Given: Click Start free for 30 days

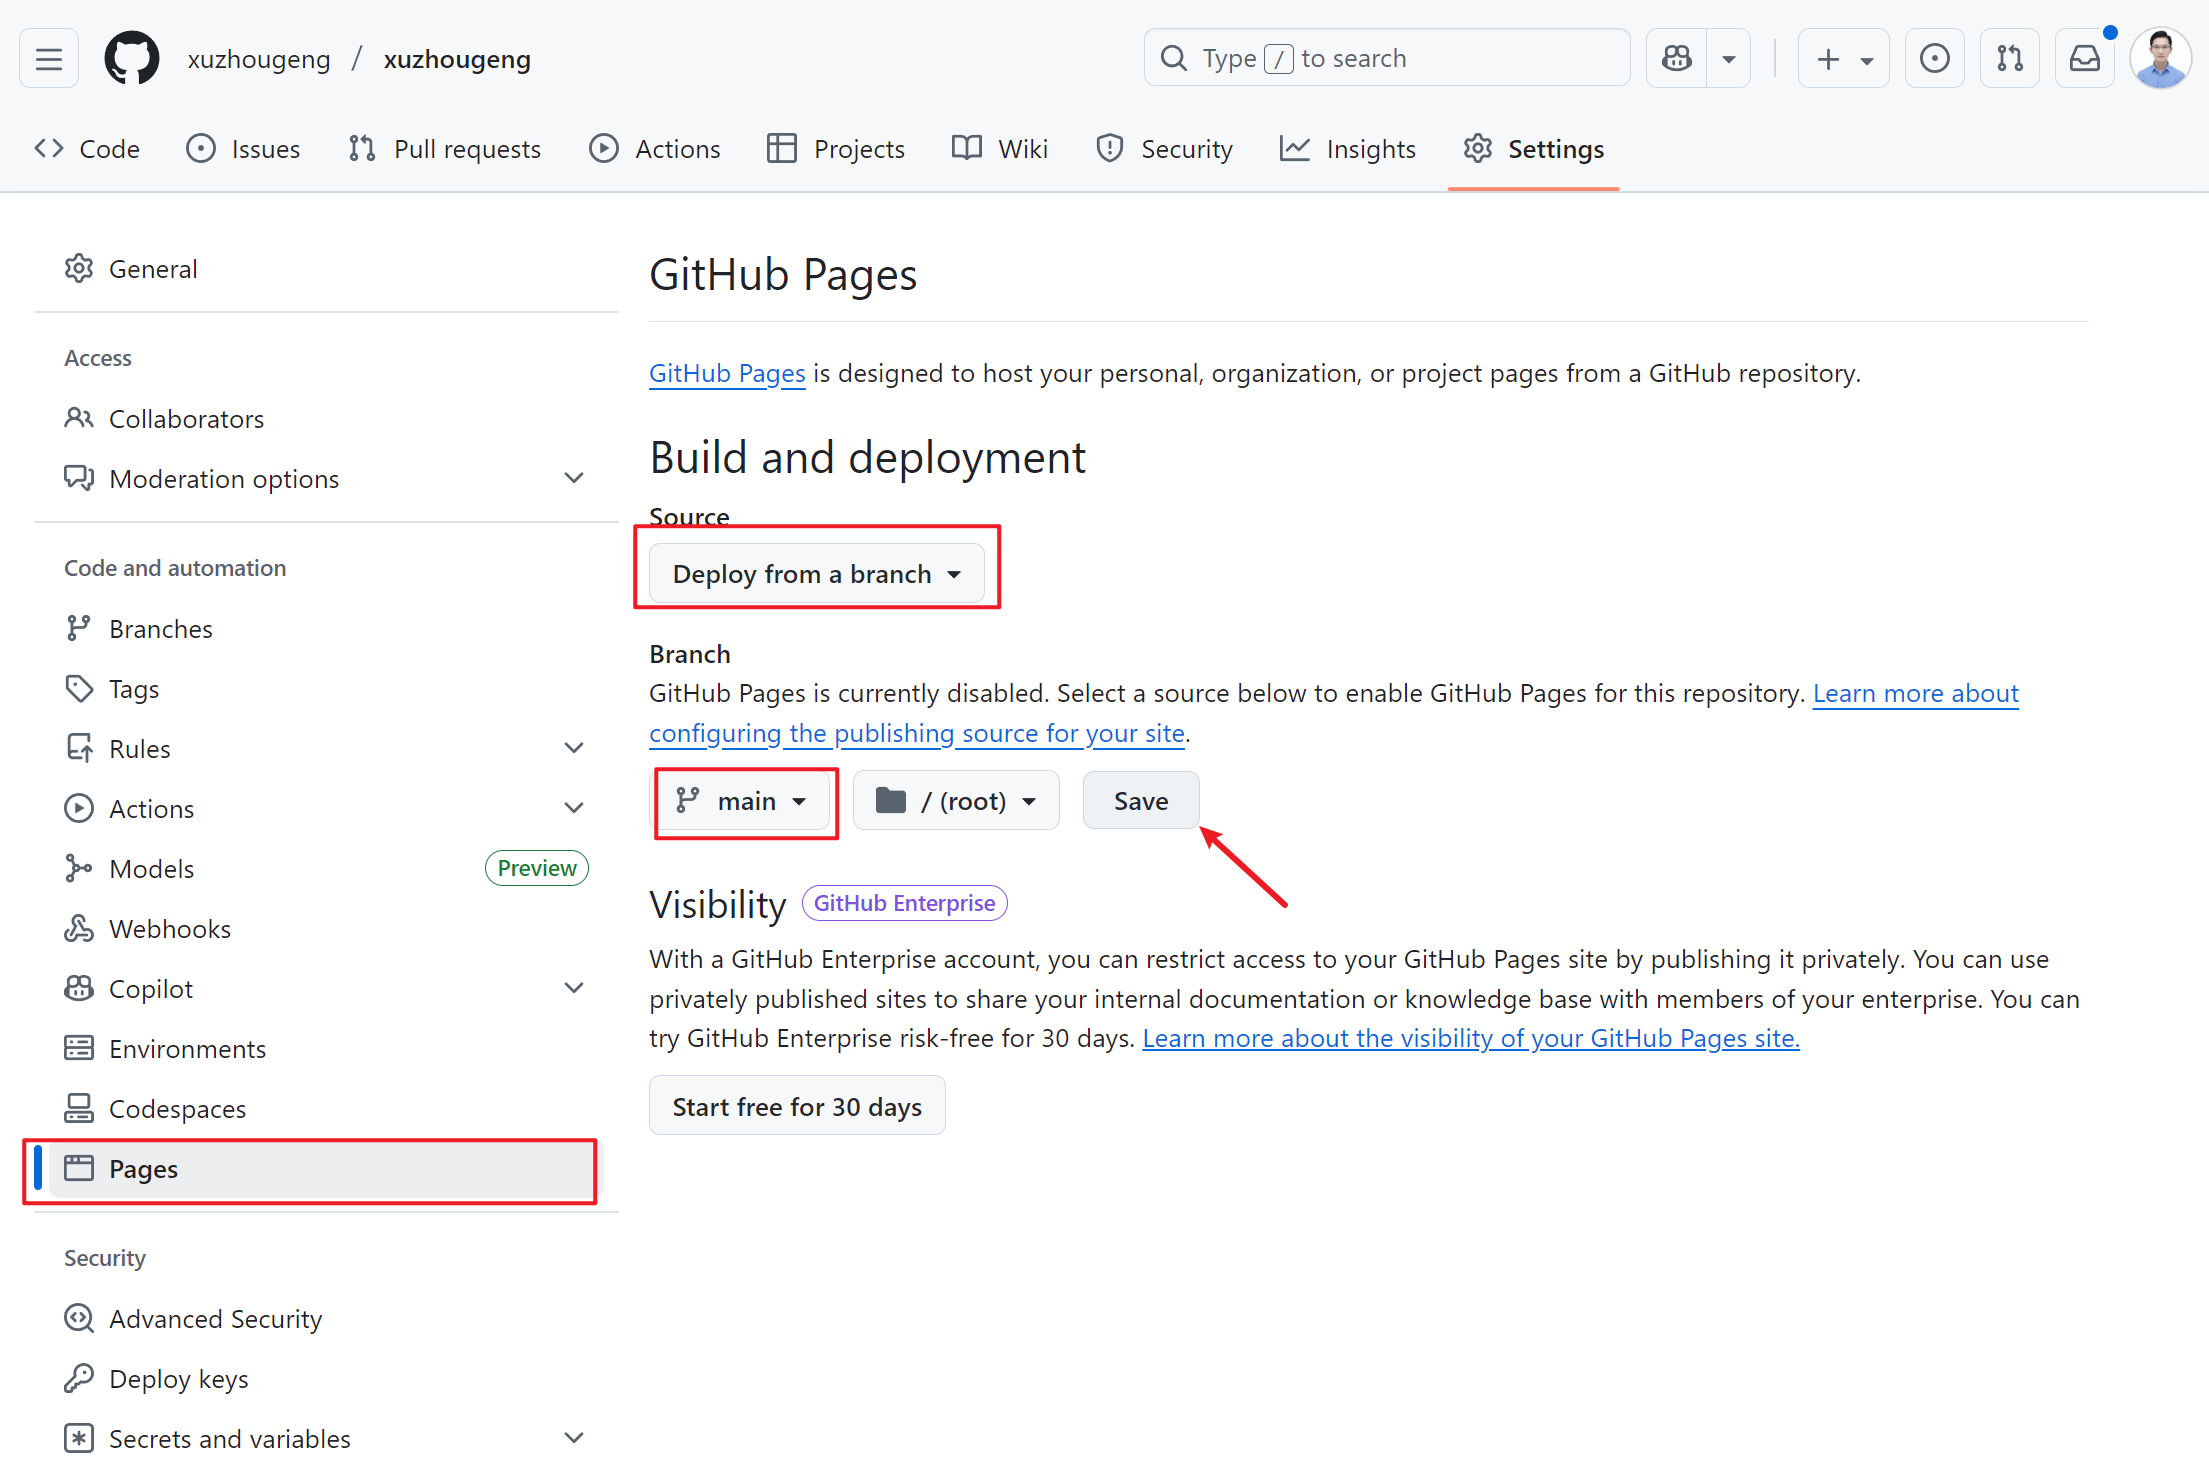Looking at the screenshot, I should (797, 1105).
